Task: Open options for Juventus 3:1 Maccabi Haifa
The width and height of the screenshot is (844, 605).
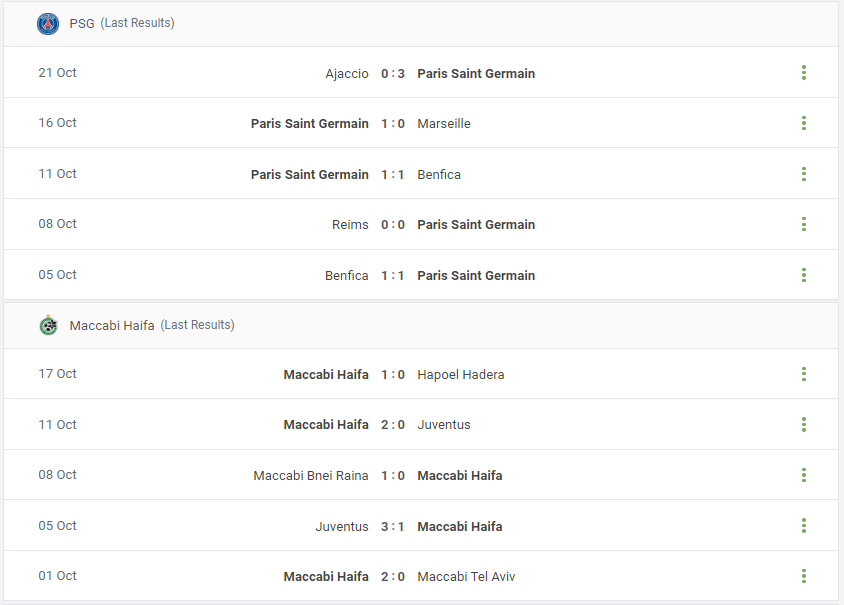Action: 804,526
